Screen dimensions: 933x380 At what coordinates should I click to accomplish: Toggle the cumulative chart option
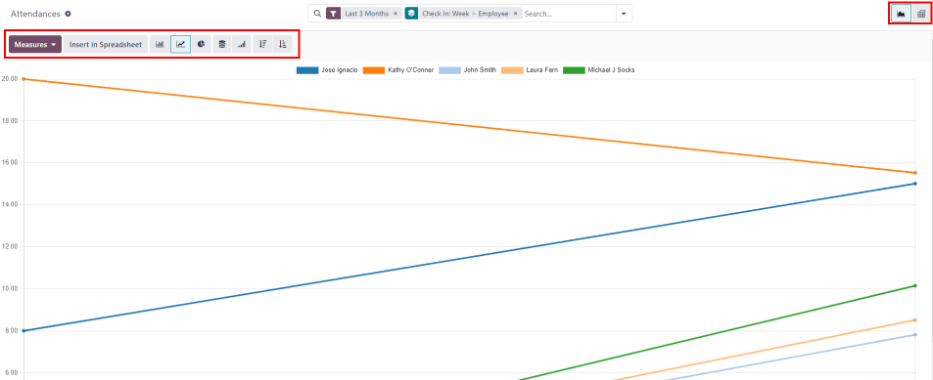(x=242, y=44)
